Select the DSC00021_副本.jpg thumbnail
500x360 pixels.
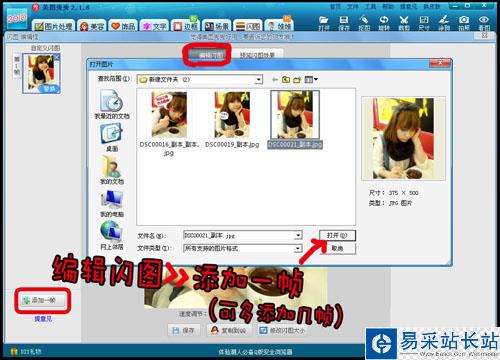pos(295,115)
